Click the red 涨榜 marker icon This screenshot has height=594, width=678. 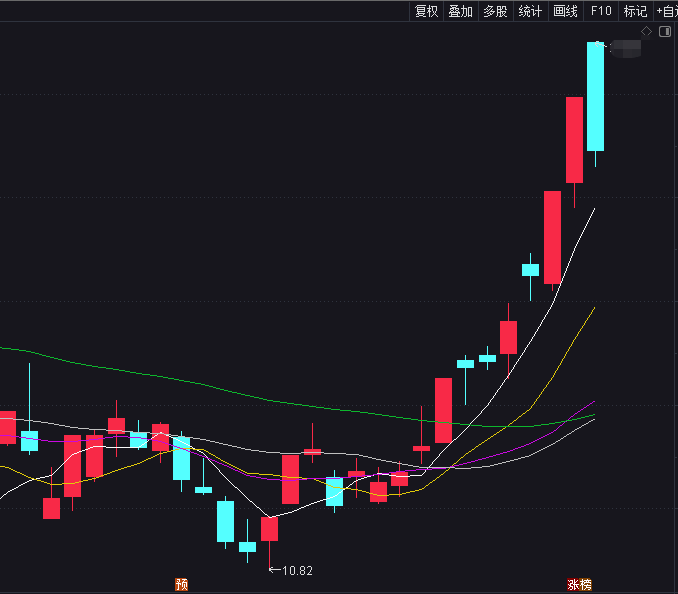coord(579,584)
